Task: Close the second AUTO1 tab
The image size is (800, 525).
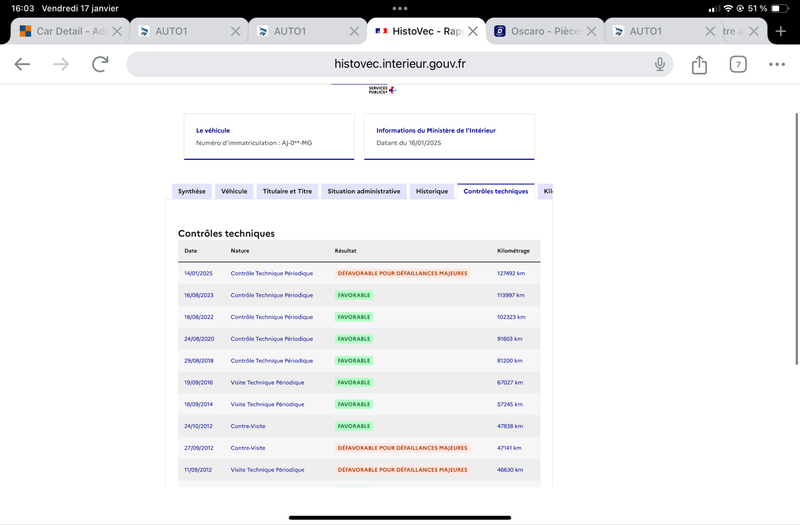Action: pyautogui.click(x=354, y=31)
